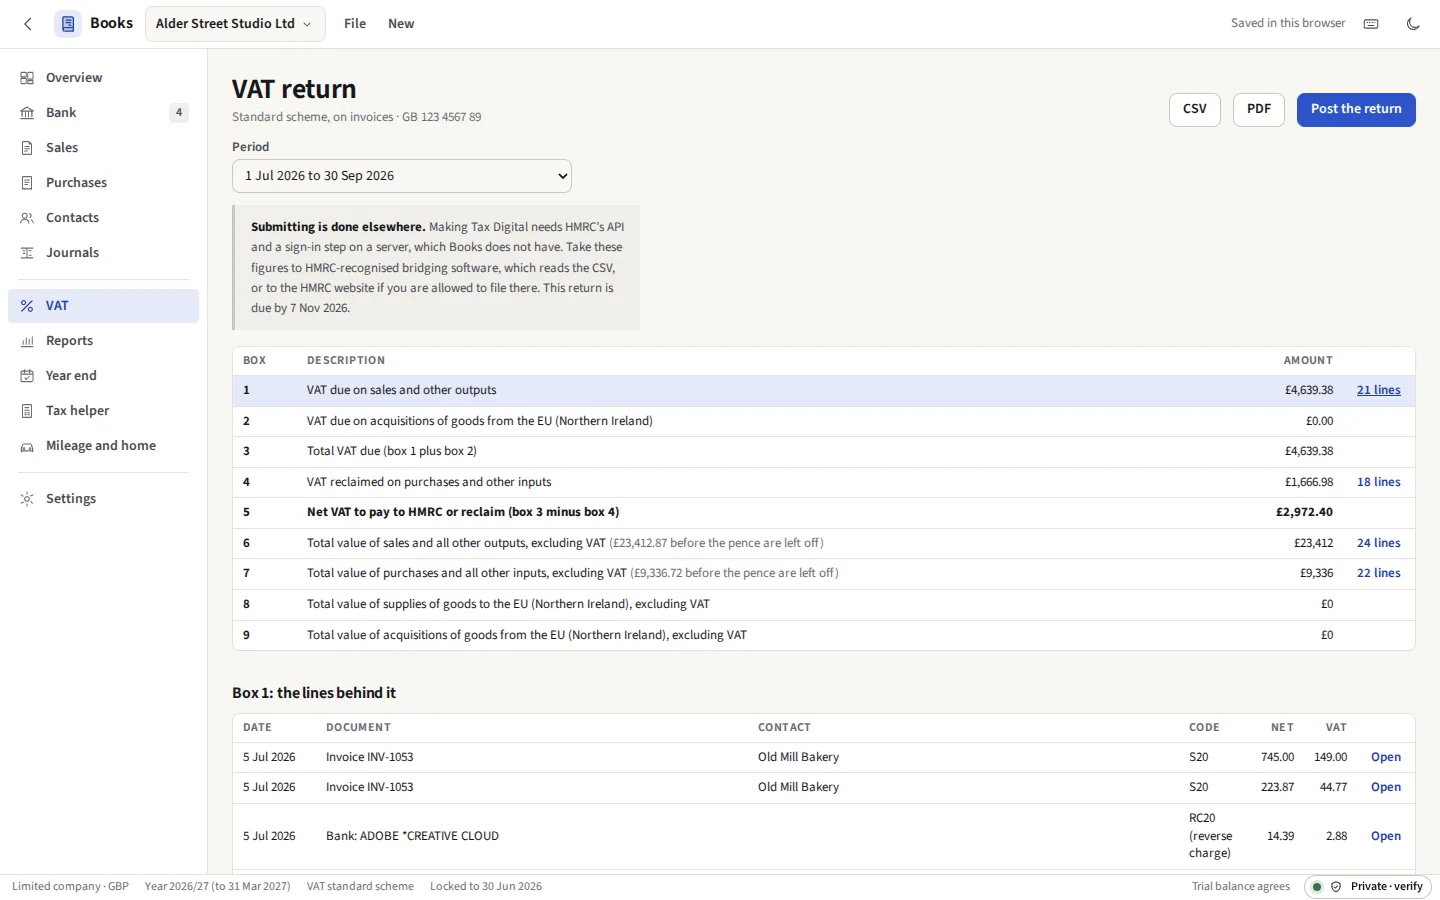Click the Sales sidebar icon
Viewport: 1440px width, 900px height.
click(27, 148)
